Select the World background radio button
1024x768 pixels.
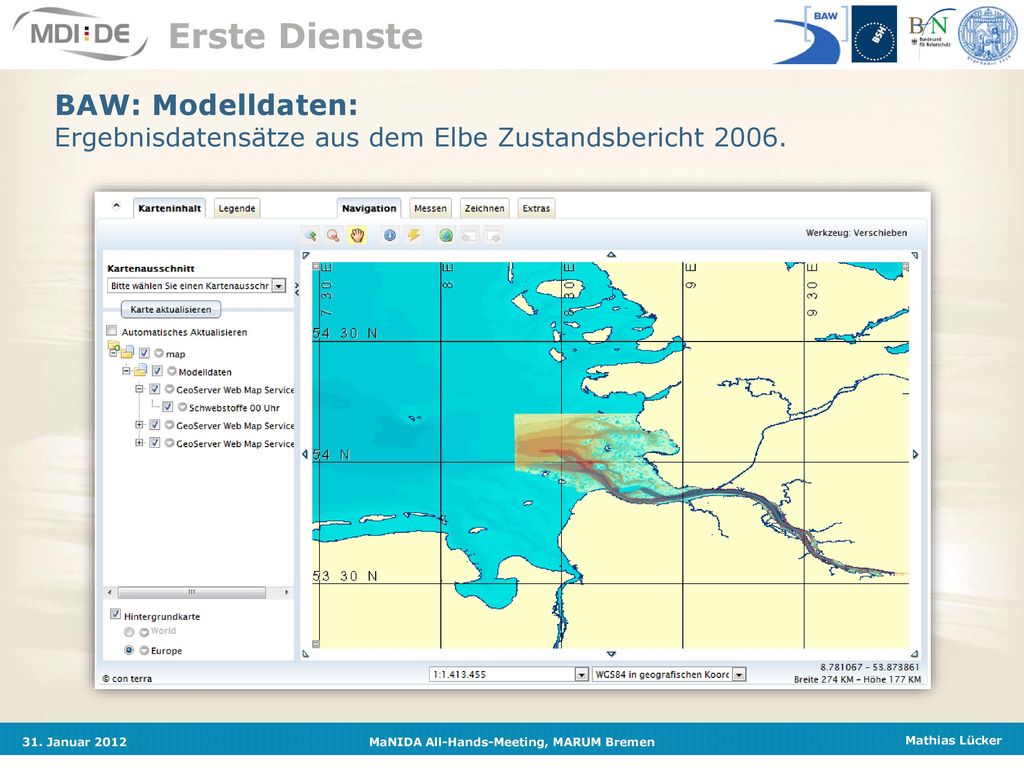click(129, 632)
